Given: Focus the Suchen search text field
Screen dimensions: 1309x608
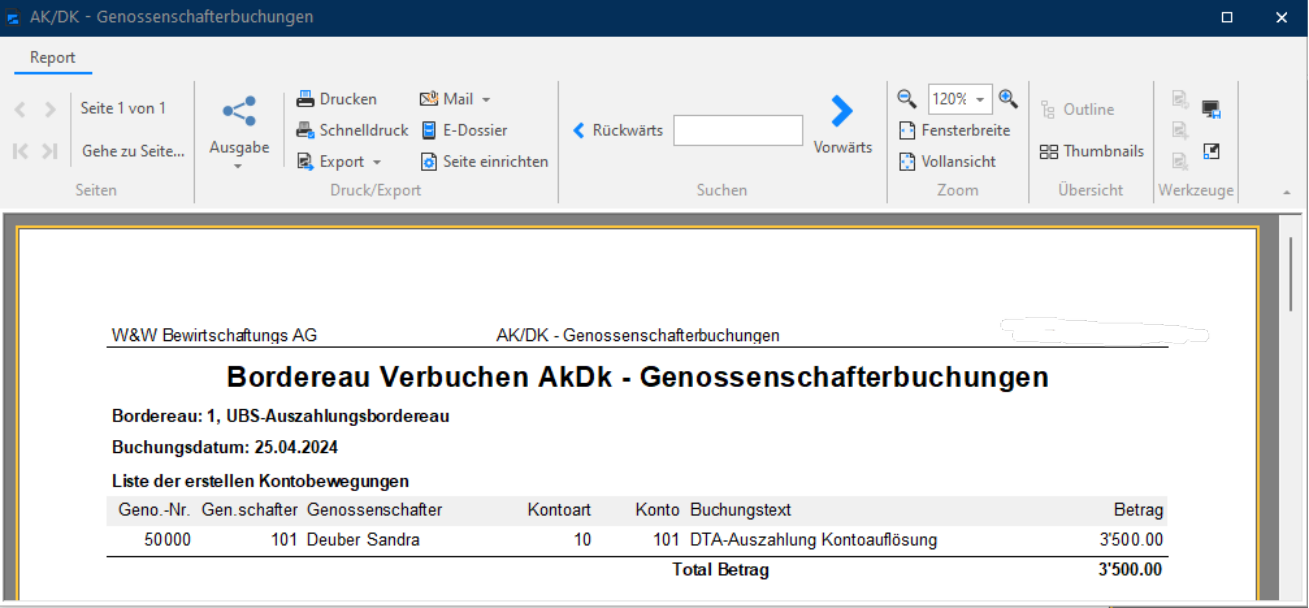Looking at the screenshot, I should coord(738,130).
